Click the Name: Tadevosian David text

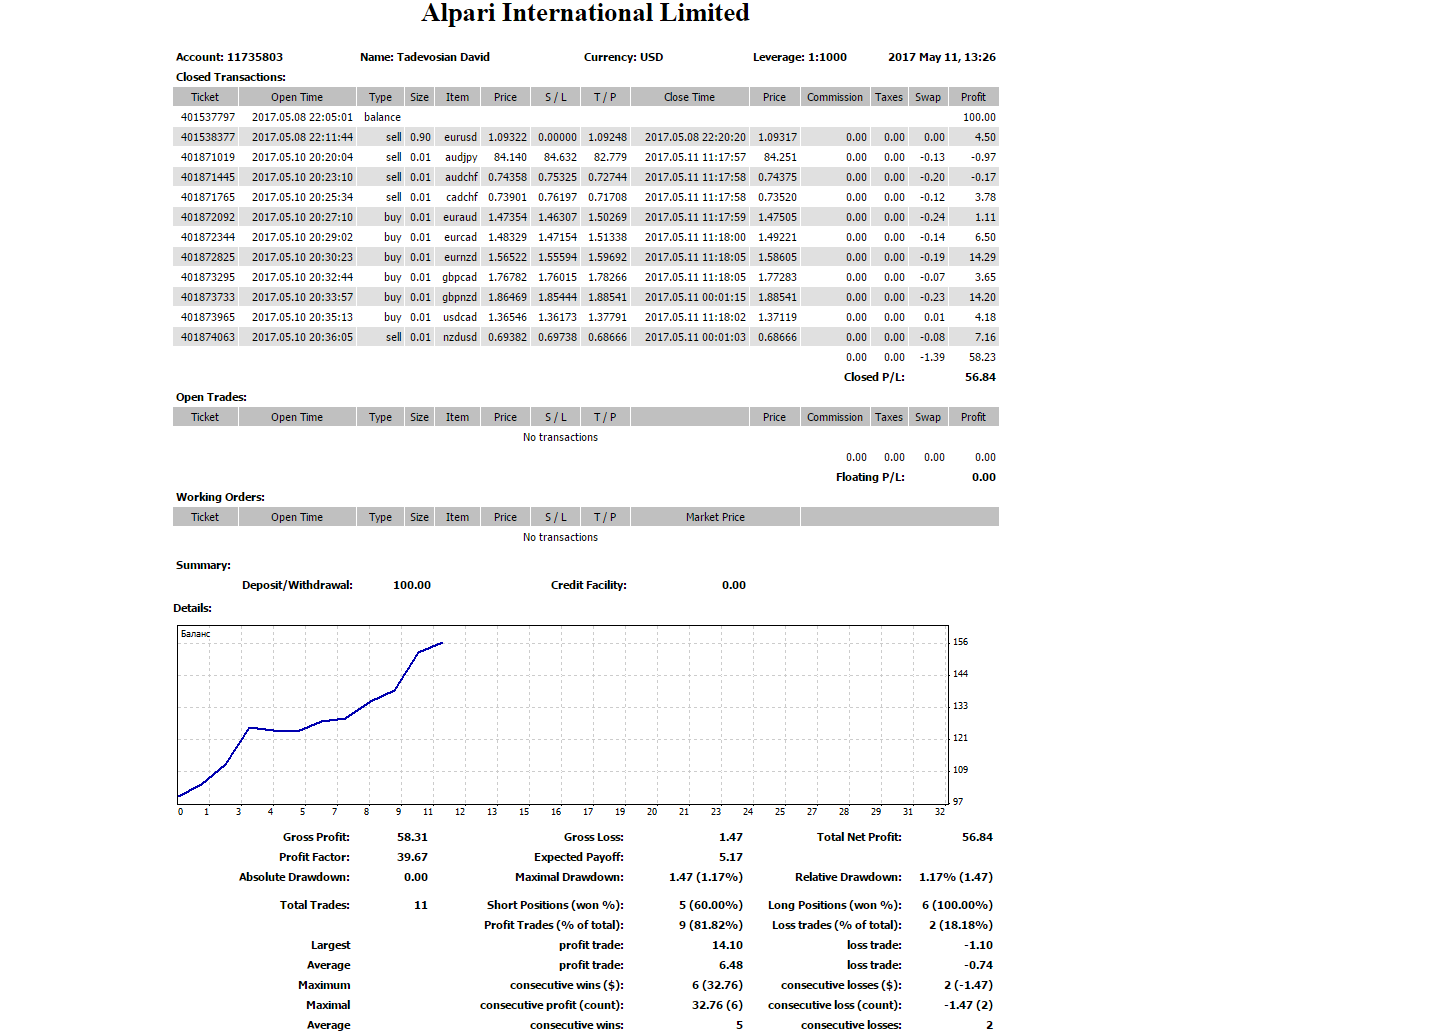[x=425, y=57]
